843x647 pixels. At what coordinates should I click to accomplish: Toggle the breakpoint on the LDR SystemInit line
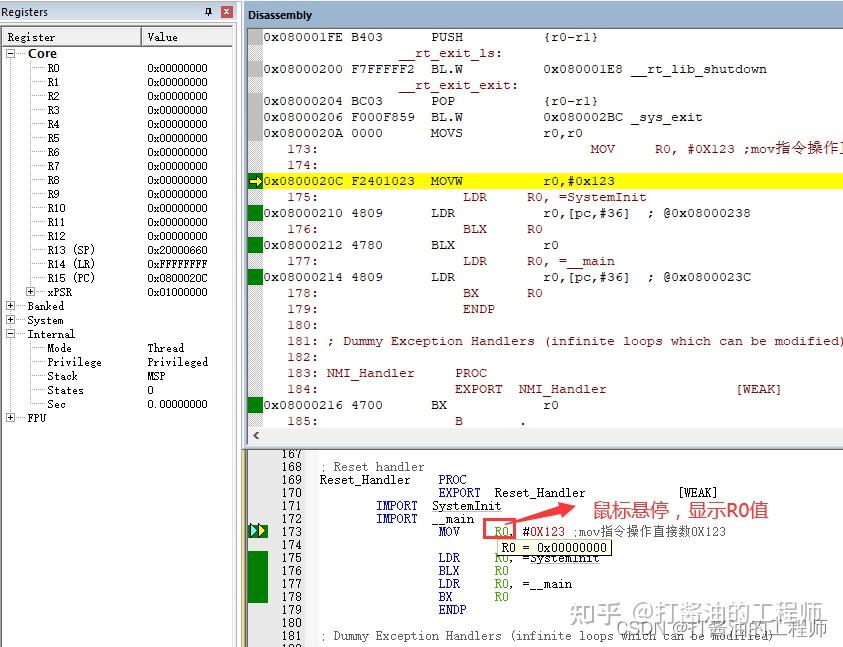[x=257, y=557]
